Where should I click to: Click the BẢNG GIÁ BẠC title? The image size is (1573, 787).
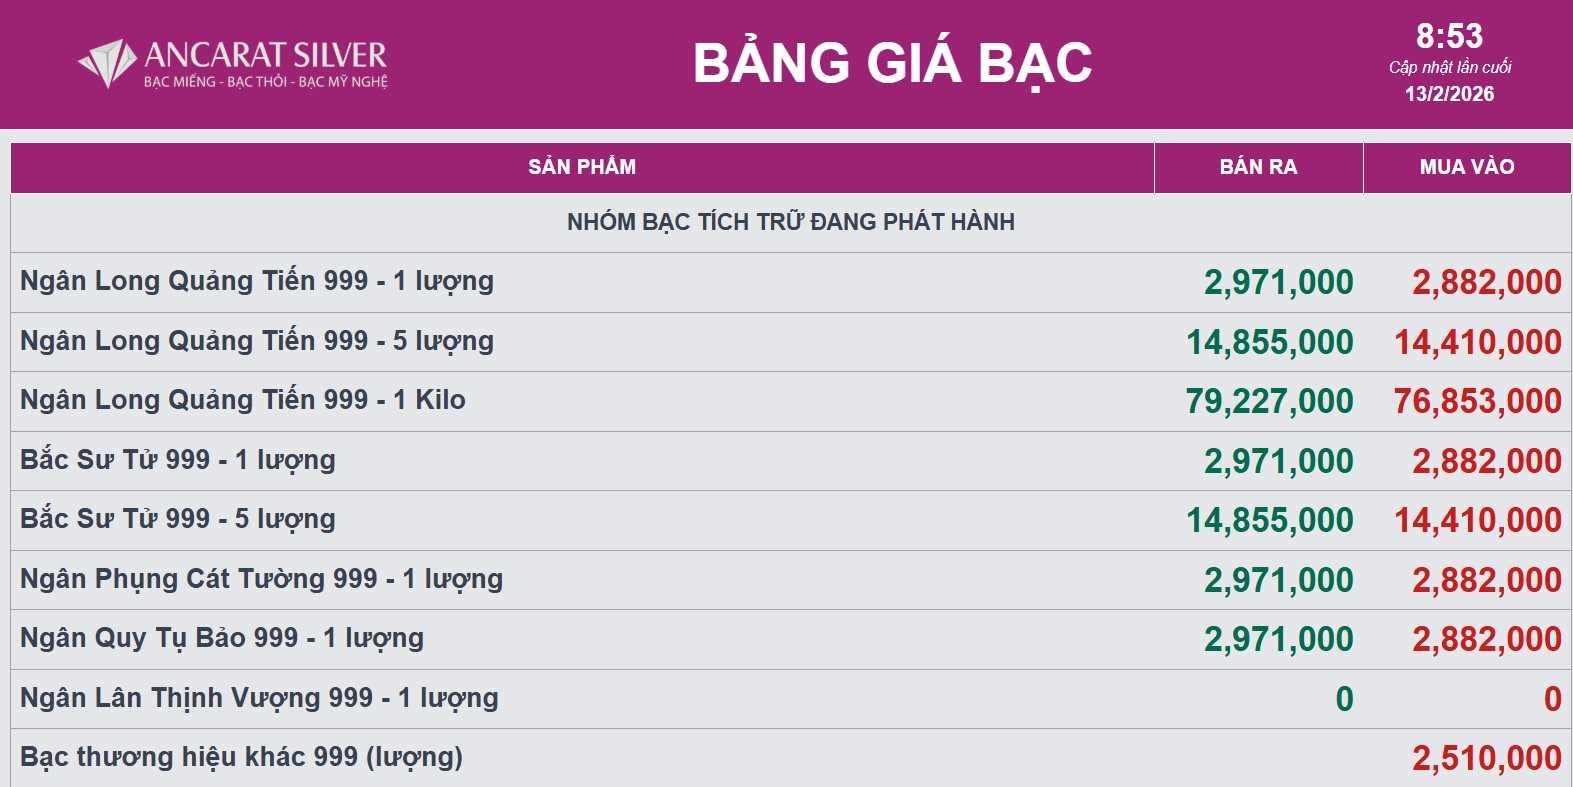[x=892, y=63]
